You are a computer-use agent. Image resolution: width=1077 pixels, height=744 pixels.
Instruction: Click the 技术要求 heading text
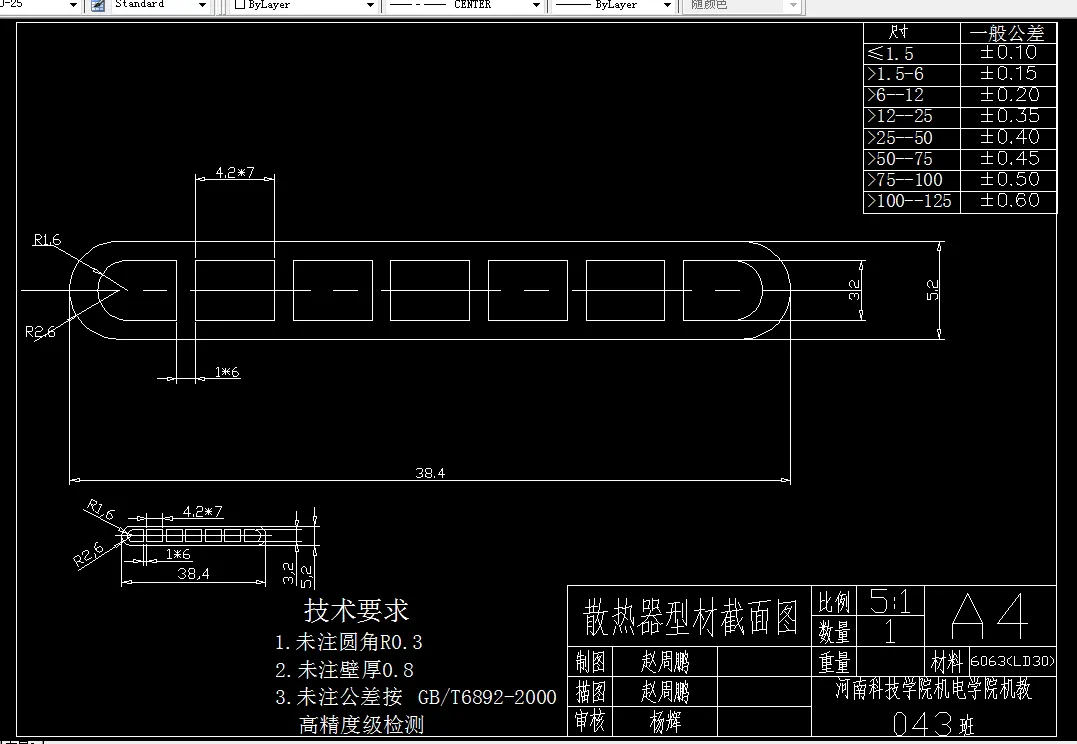pos(359,611)
